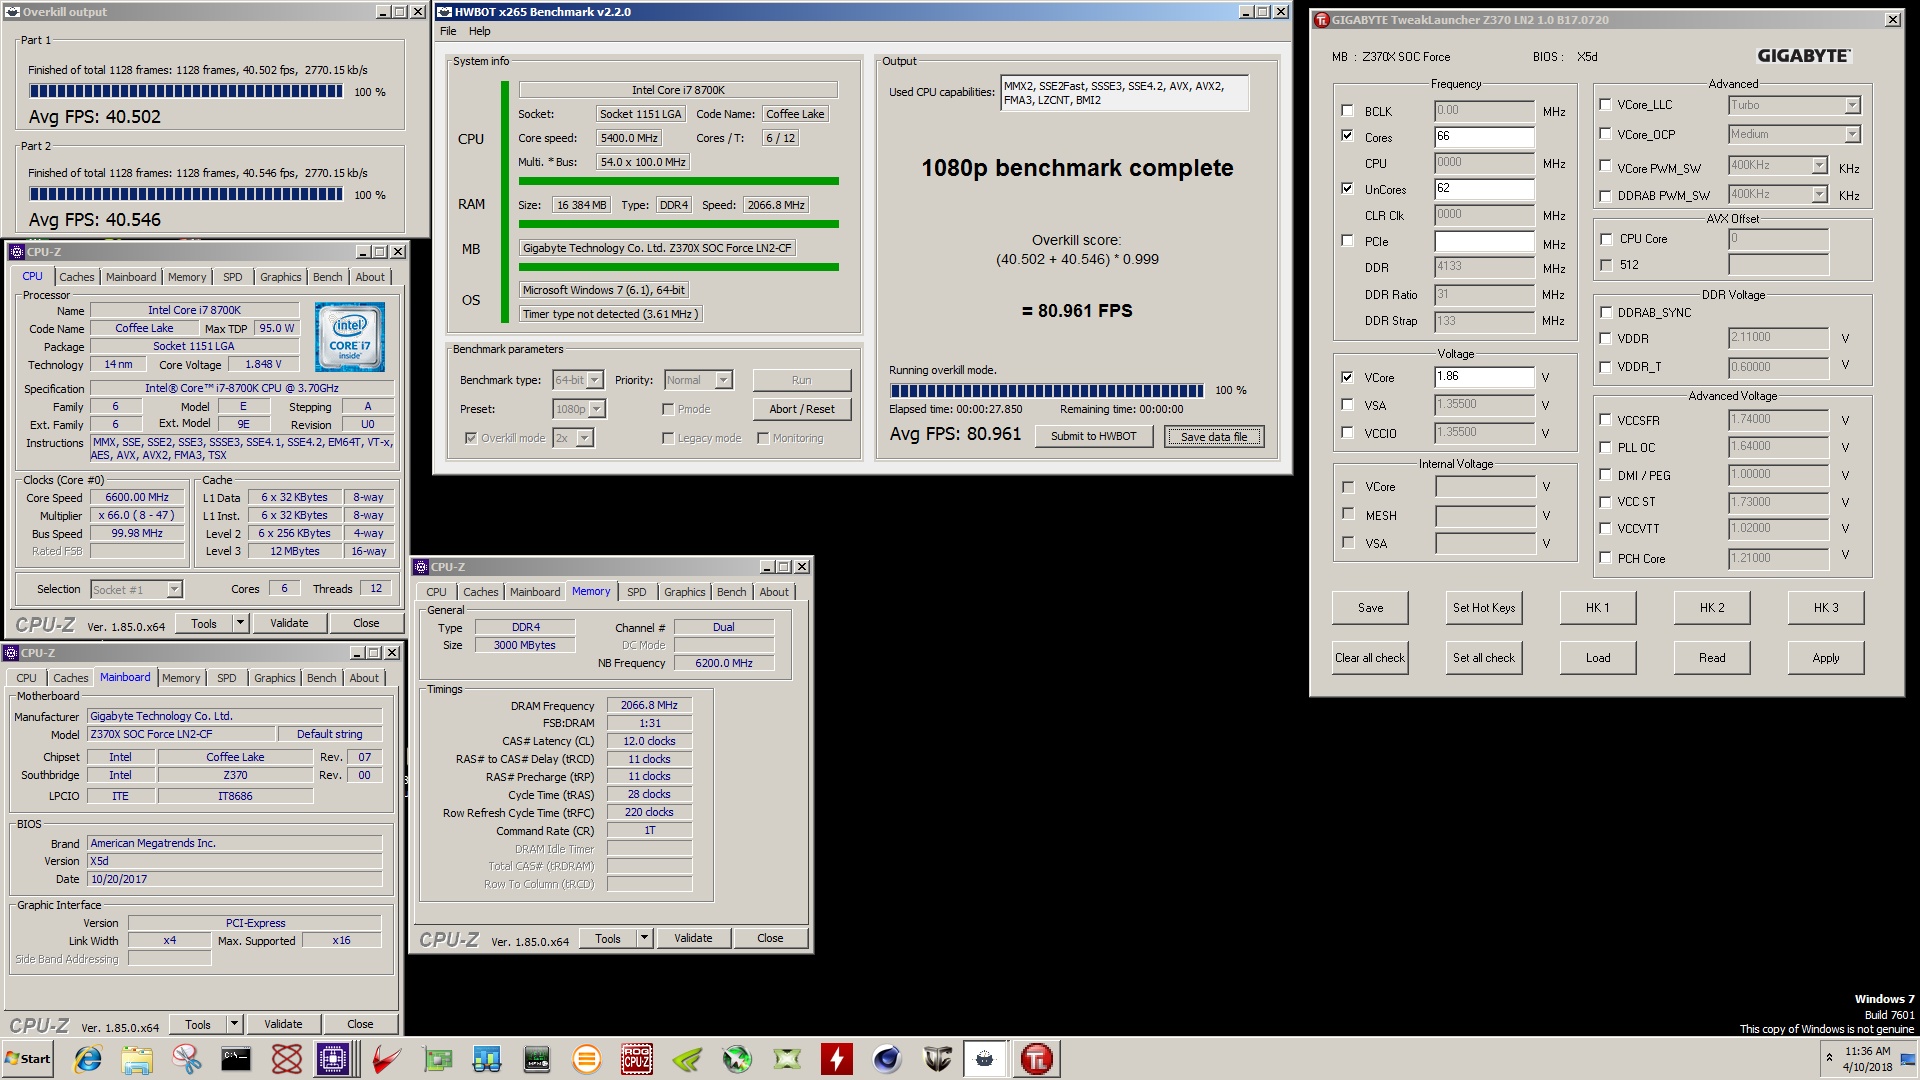Enable the PCIe frequency checkbox

pos(1347,241)
